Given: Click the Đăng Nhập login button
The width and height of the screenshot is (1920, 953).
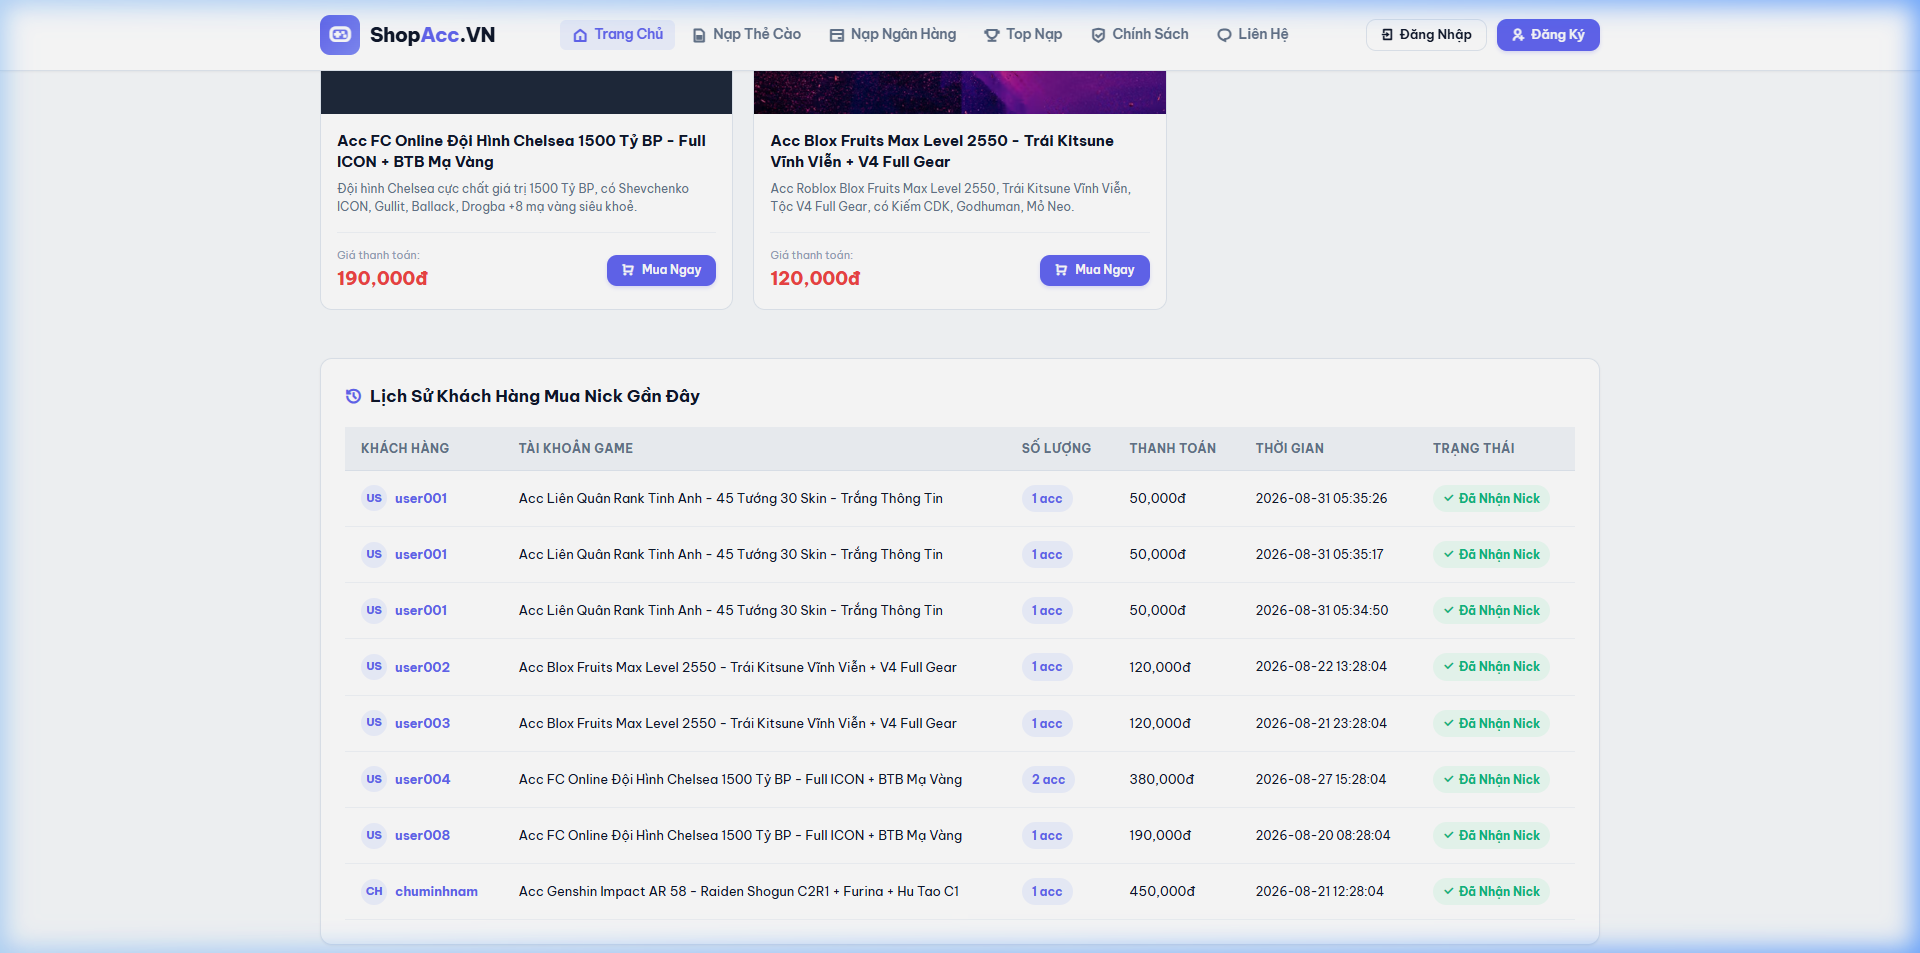Looking at the screenshot, I should click(x=1426, y=35).
